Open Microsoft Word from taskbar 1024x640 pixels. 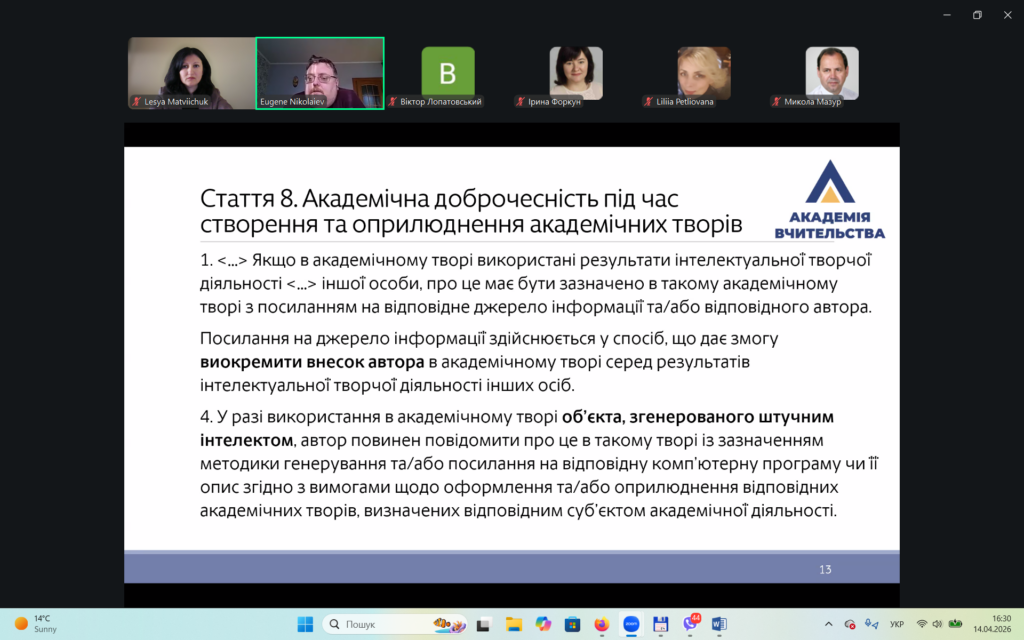pyautogui.click(x=718, y=624)
